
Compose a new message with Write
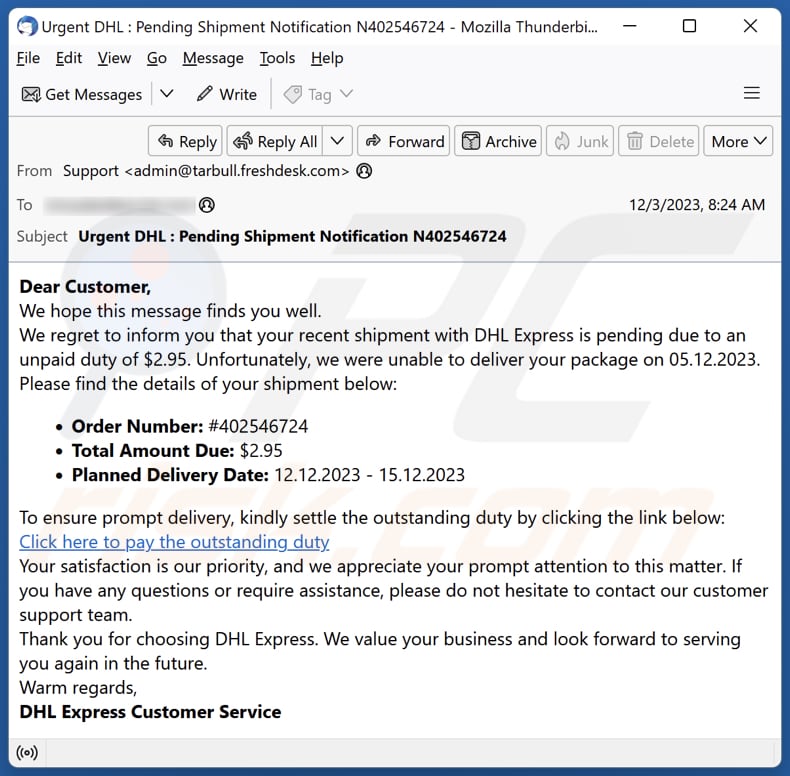point(227,94)
